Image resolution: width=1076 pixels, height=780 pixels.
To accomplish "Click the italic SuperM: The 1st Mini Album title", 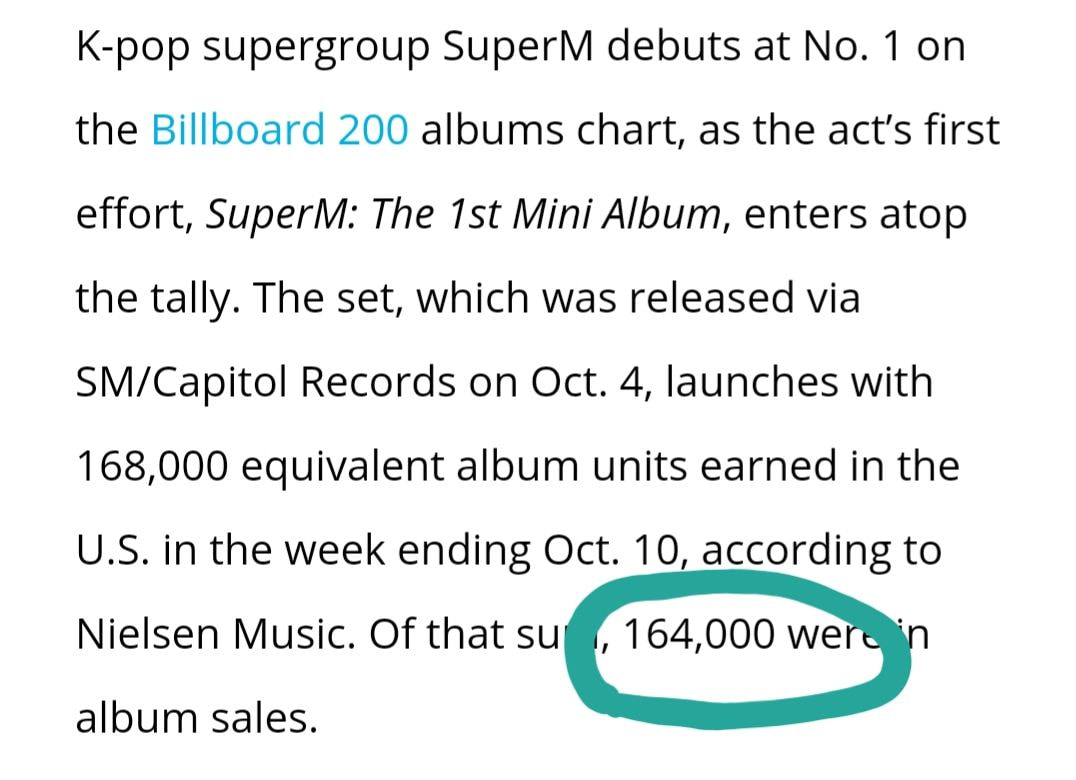I will coord(465,215).
